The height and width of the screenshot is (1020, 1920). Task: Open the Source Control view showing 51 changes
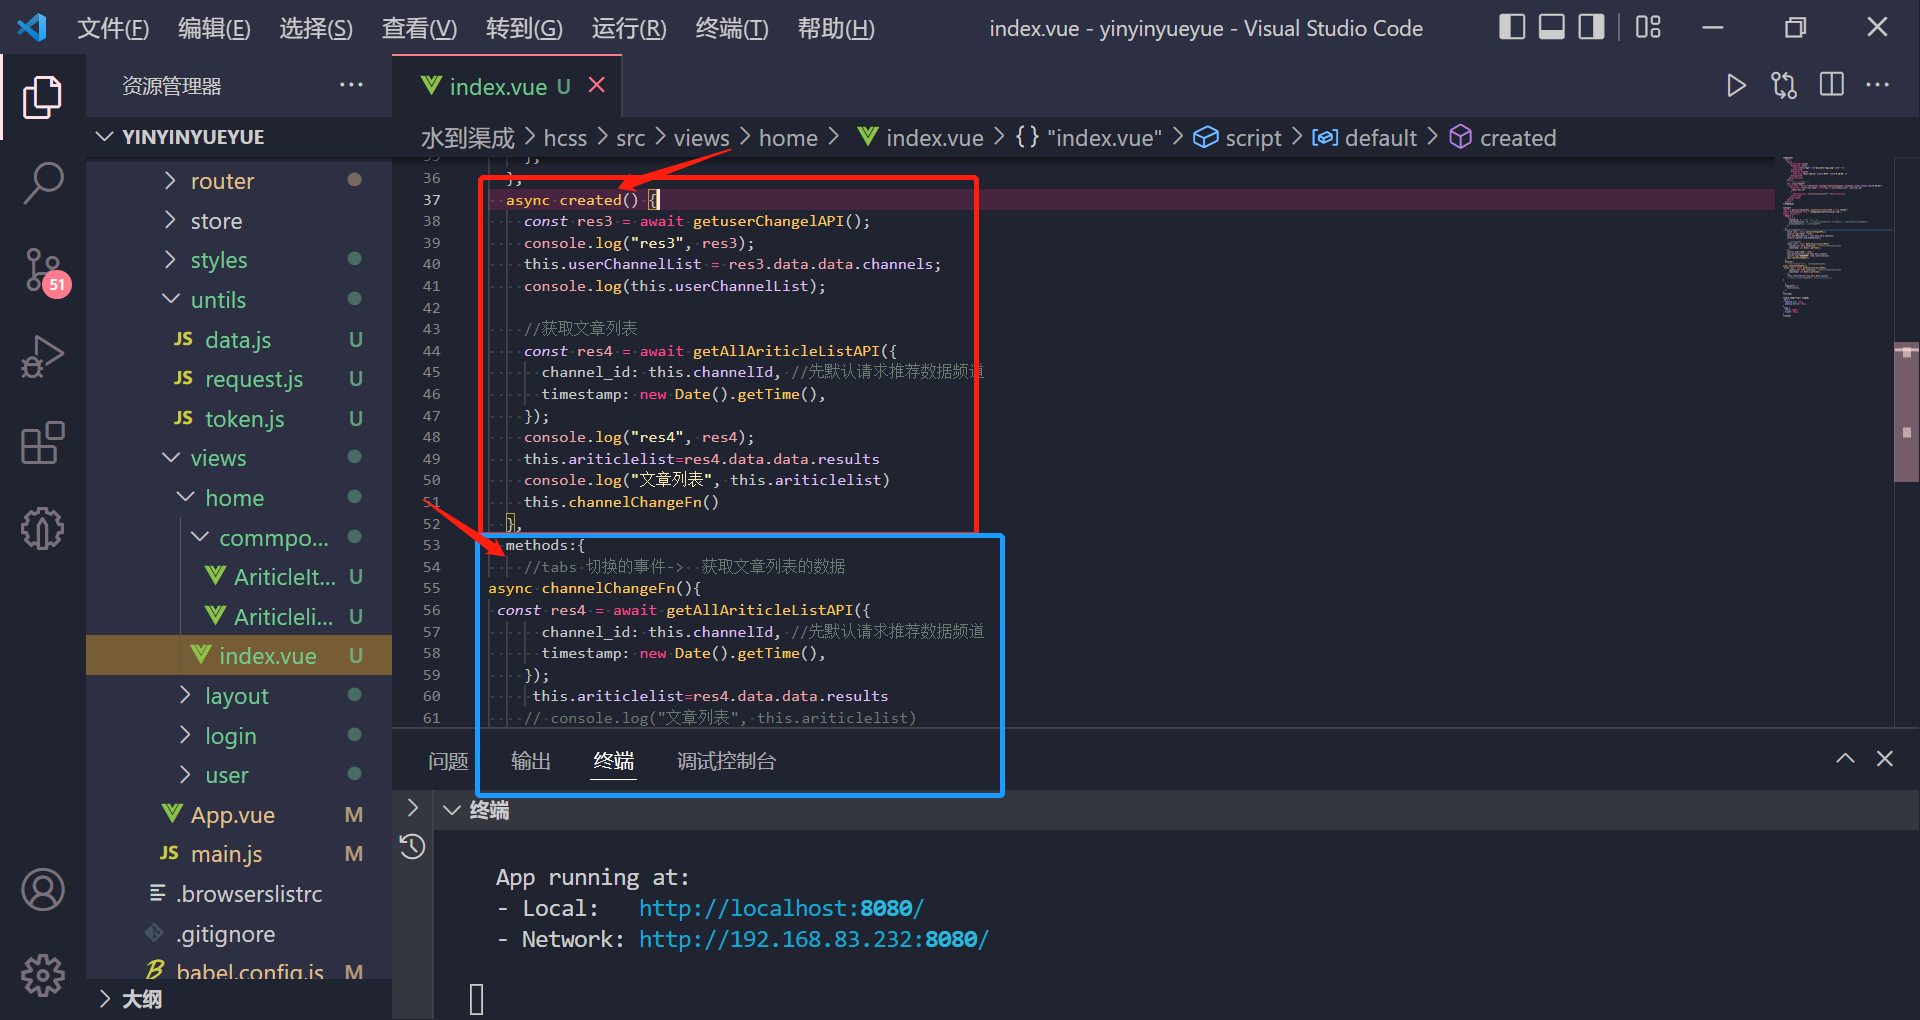point(43,270)
